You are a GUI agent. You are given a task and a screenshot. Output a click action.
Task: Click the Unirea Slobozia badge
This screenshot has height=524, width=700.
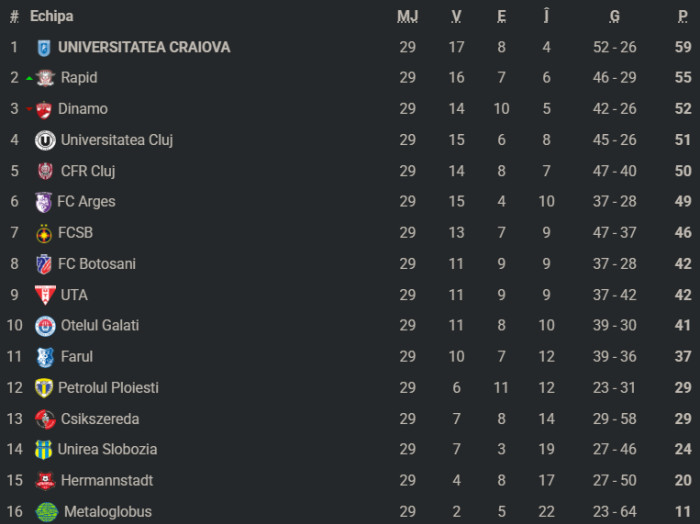tap(43, 449)
